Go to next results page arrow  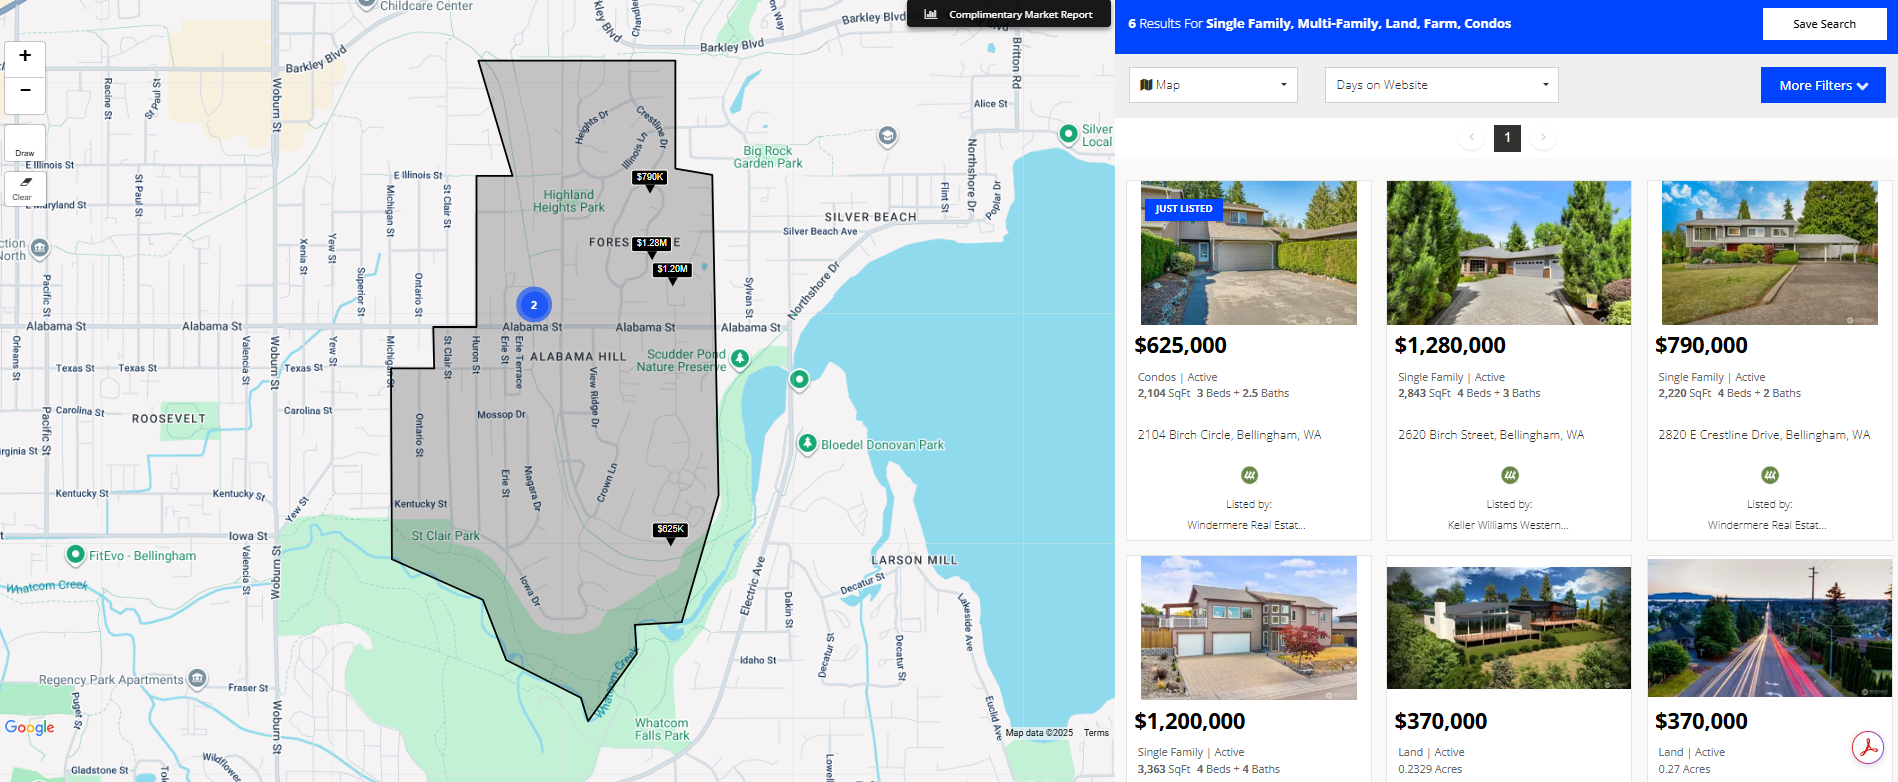pos(1543,137)
